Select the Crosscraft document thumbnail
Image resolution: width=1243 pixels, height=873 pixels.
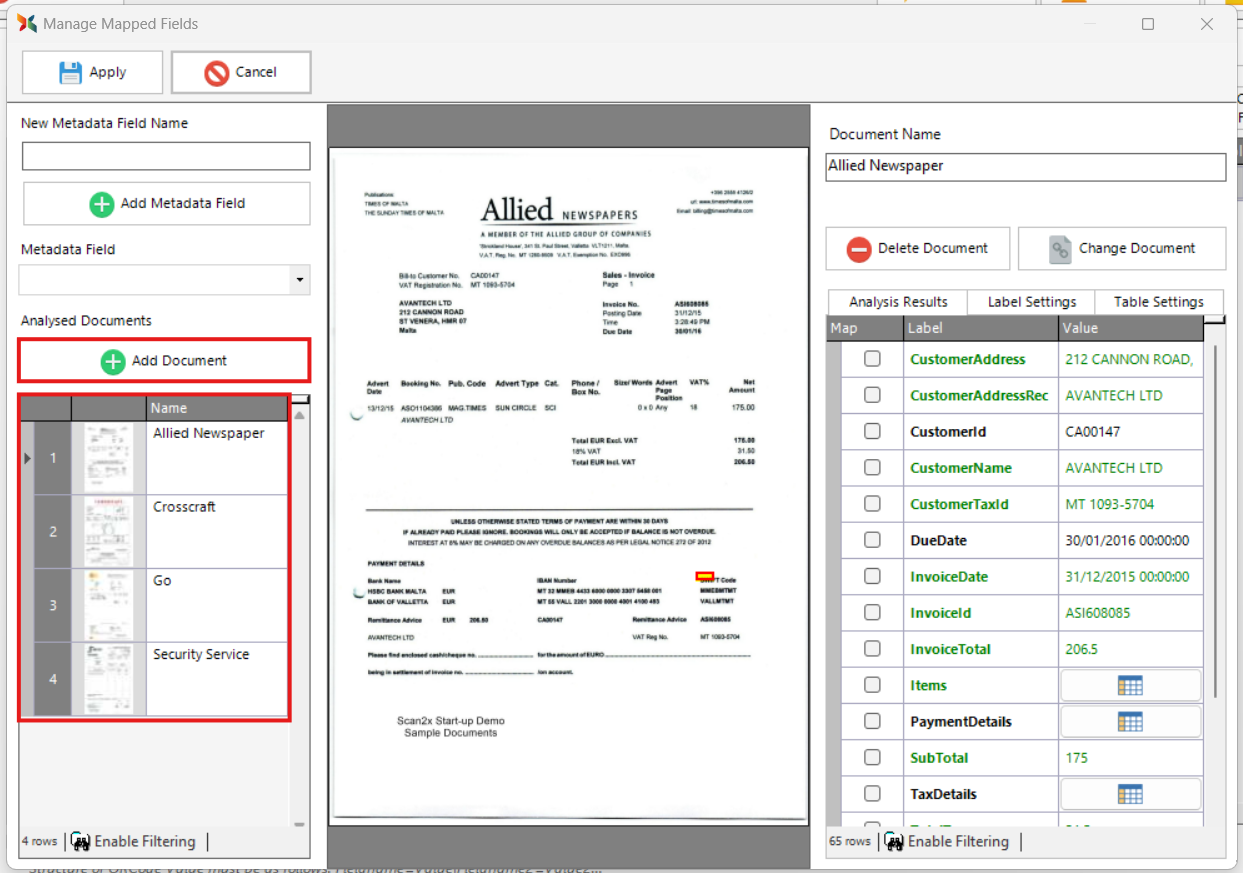tap(109, 532)
